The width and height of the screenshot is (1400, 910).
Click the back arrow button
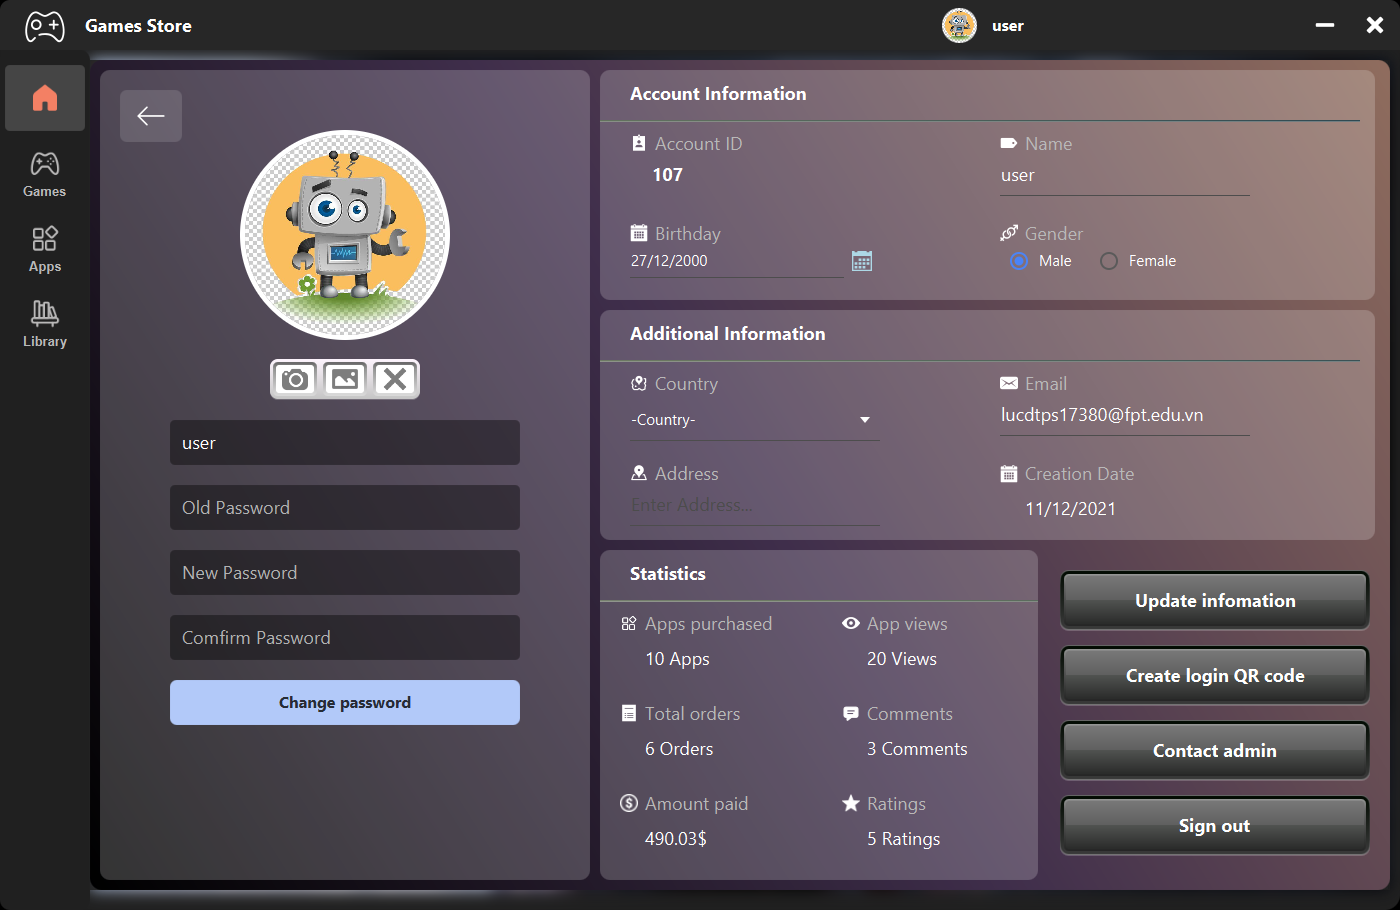coord(151,116)
